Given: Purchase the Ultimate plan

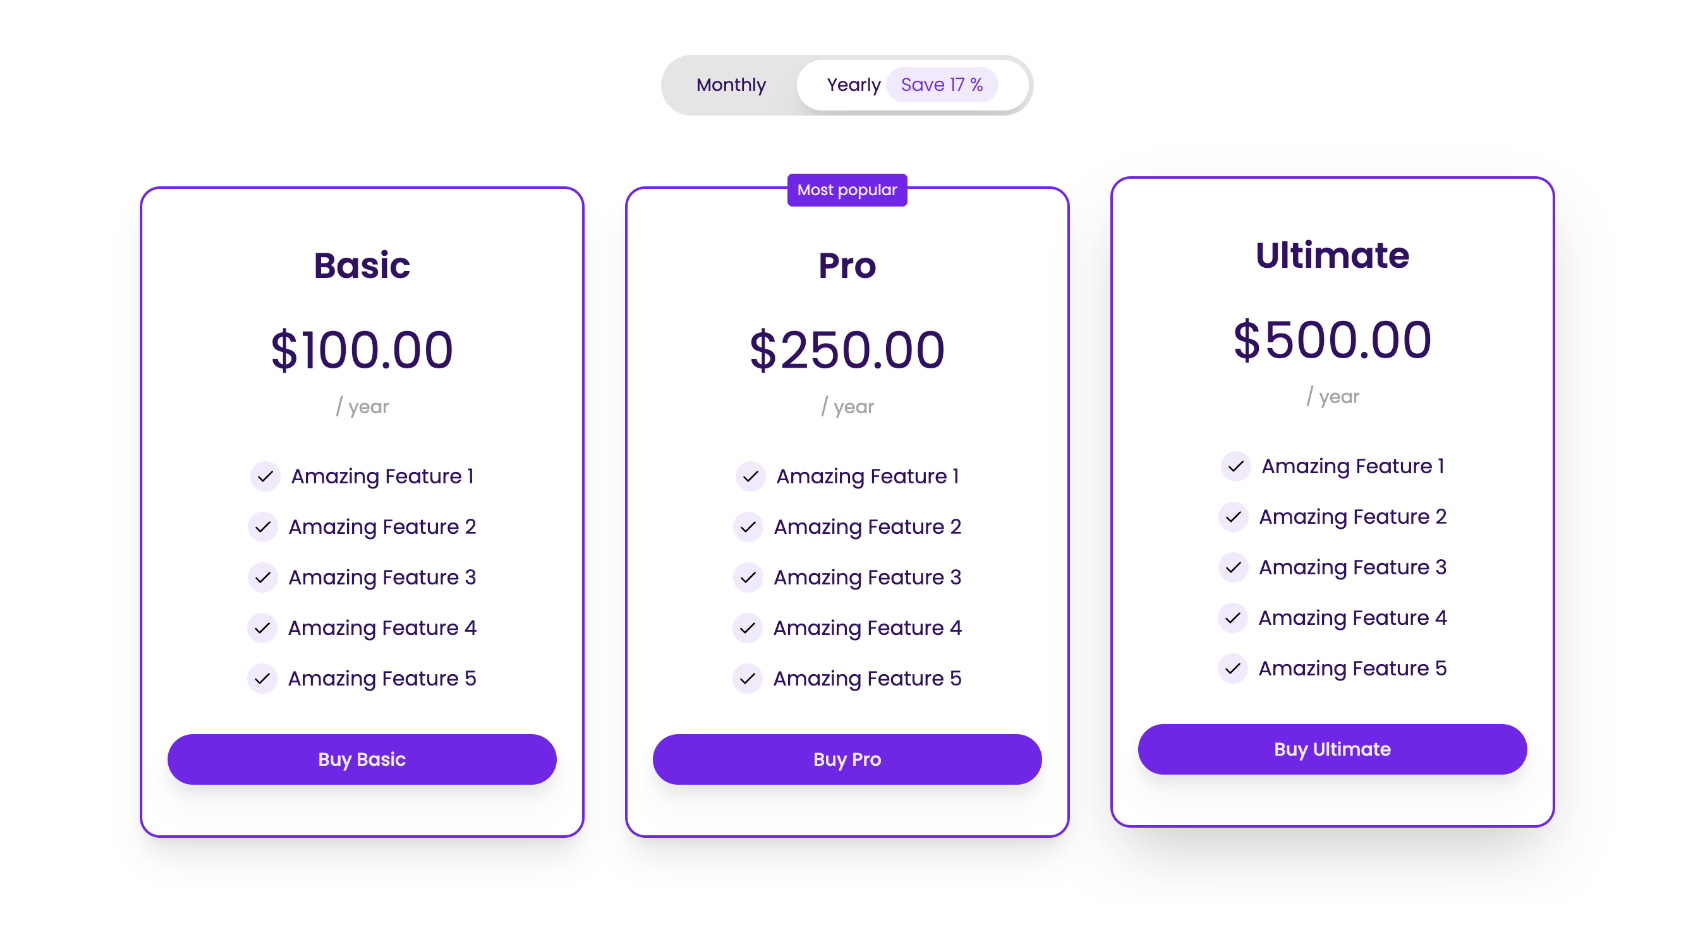Looking at the screenshot, I should pyautogui.click(x=1332, y=749).
